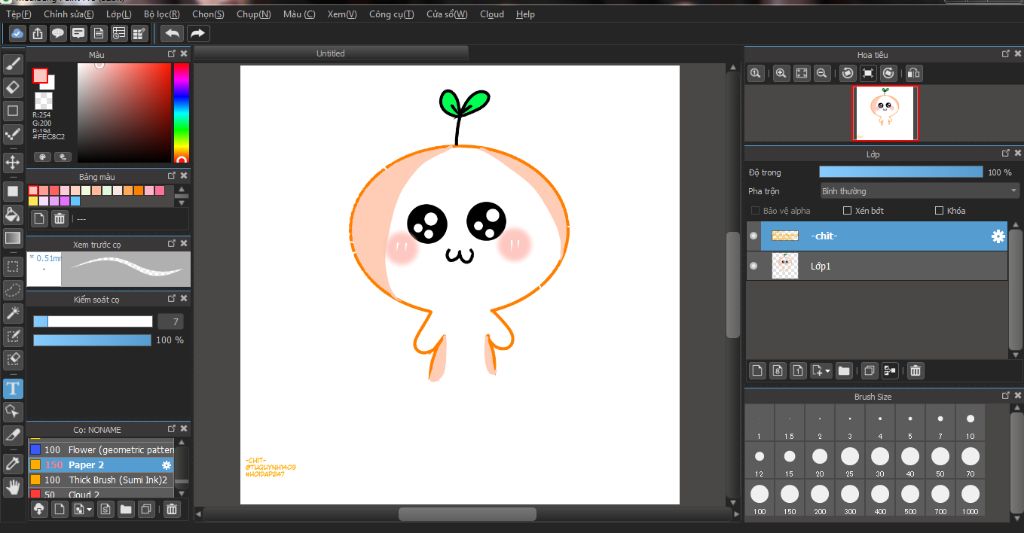The image size is (1024, 533).
Task: Click the Navigator preview thumbnail
Action: pos(885,113)
